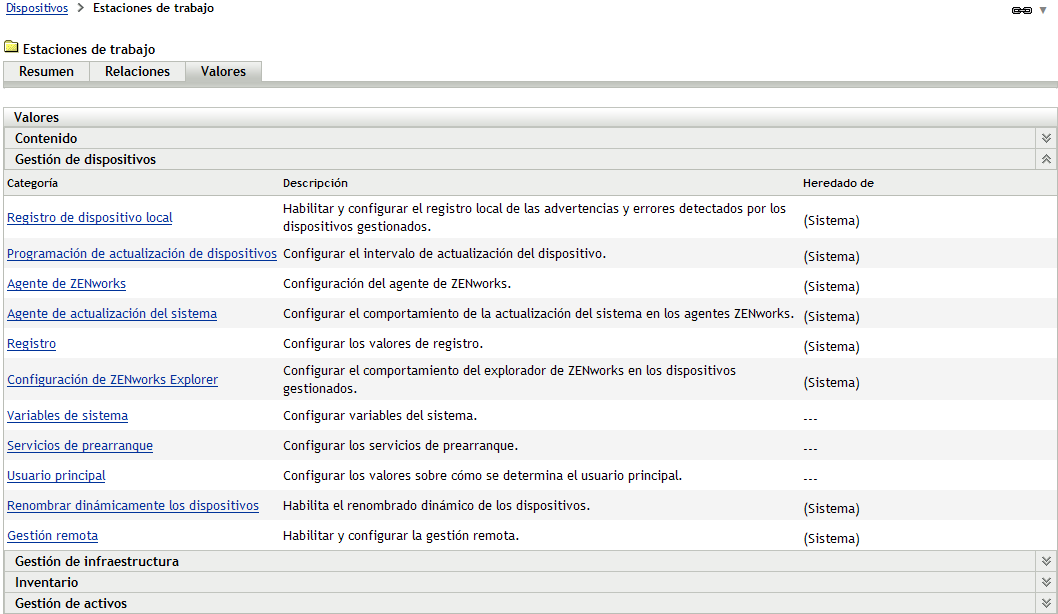Open the Gestión remota settings

[x=52, y=535]
